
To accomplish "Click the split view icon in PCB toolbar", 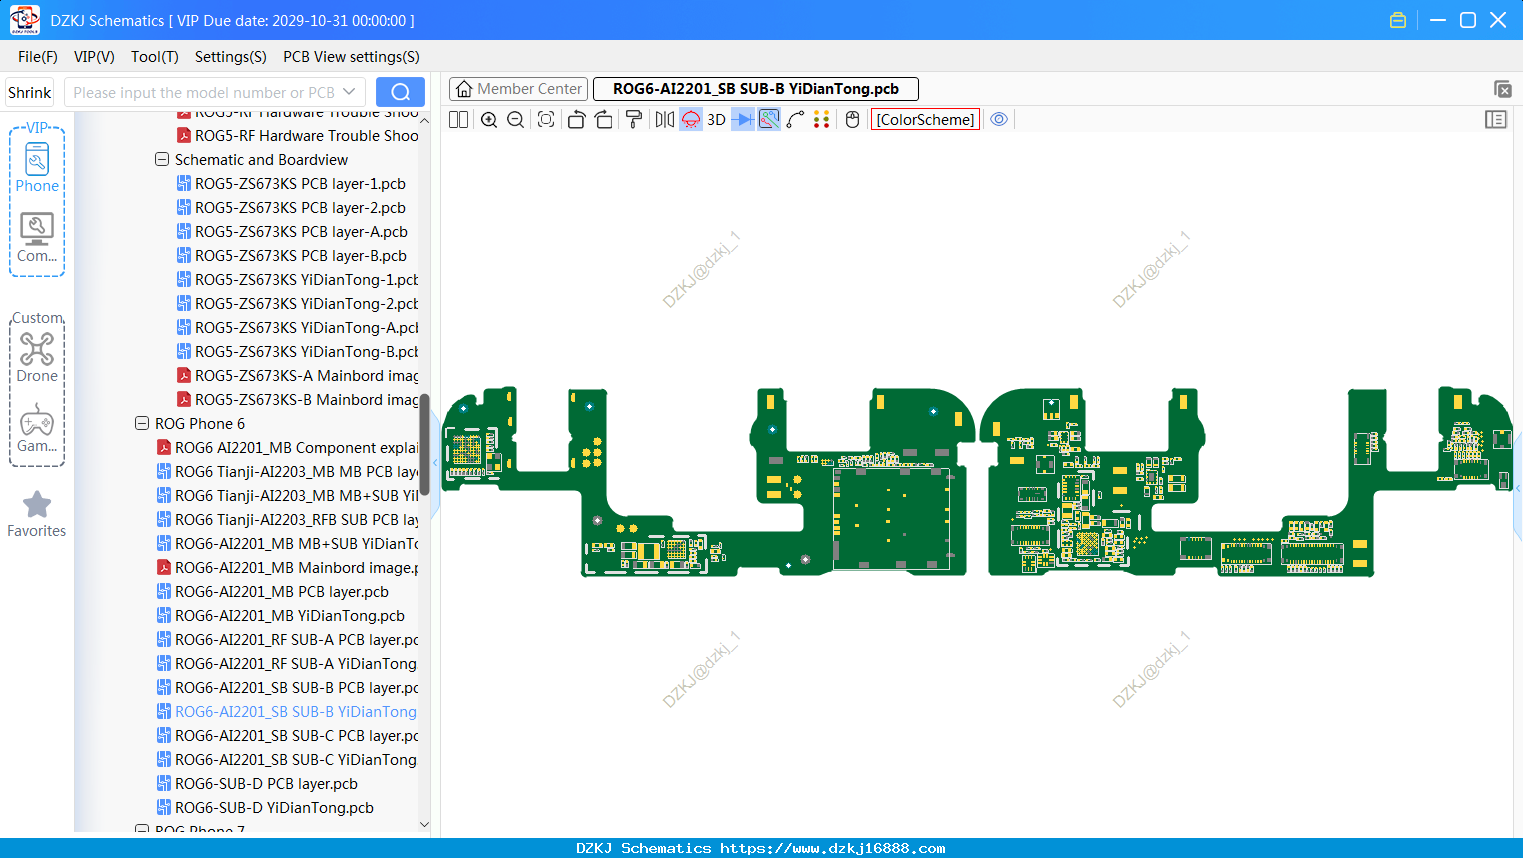I will click(458, 119).
